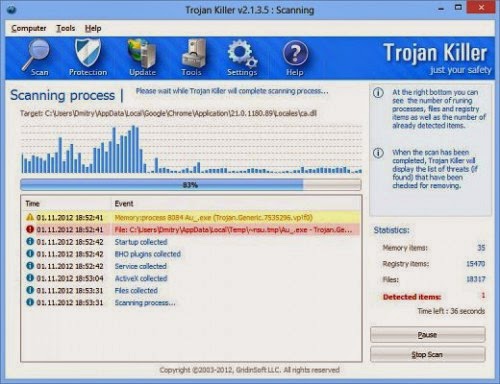This screenshot has height=384, width=500.
Task: Open the Scan magnifier tool
Action: pyautogui.click(x=36, y=58)
